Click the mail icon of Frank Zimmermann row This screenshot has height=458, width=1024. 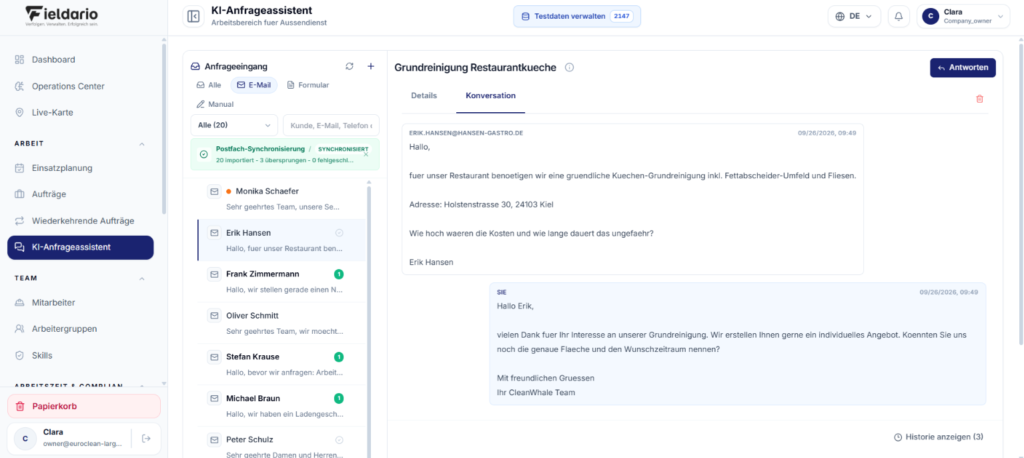214,274
